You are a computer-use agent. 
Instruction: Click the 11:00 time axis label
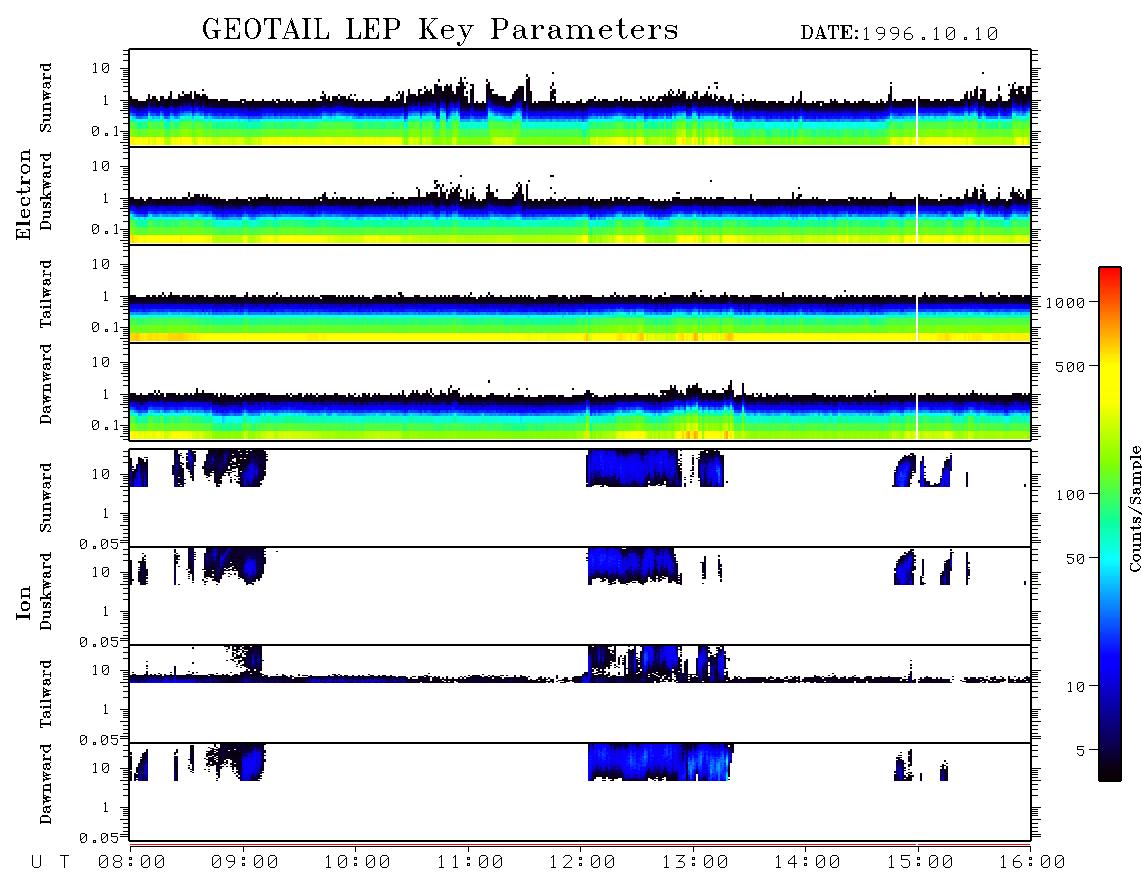click(x=470, y=863)
